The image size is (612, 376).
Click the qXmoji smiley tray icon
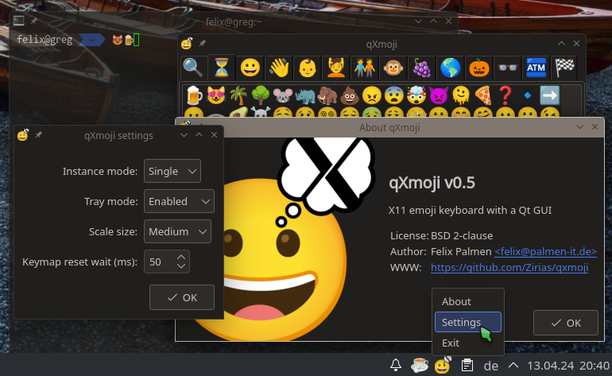(x=443, y=365)
